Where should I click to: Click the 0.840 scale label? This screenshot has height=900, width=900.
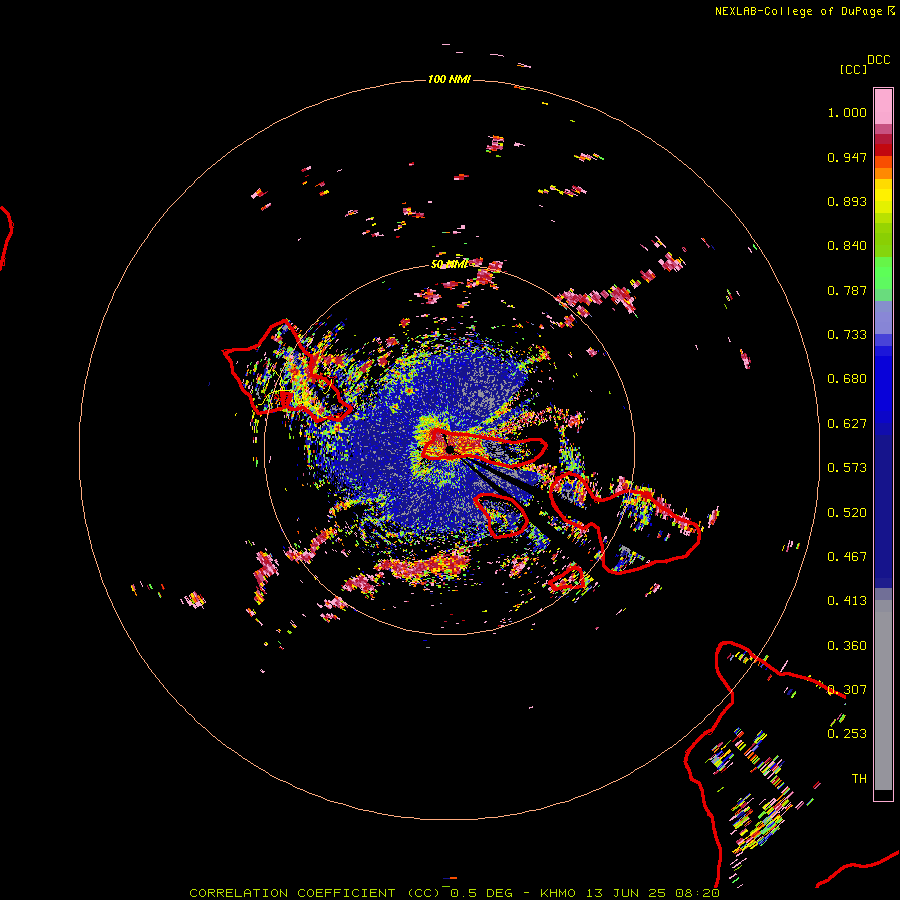coord(847,246)
